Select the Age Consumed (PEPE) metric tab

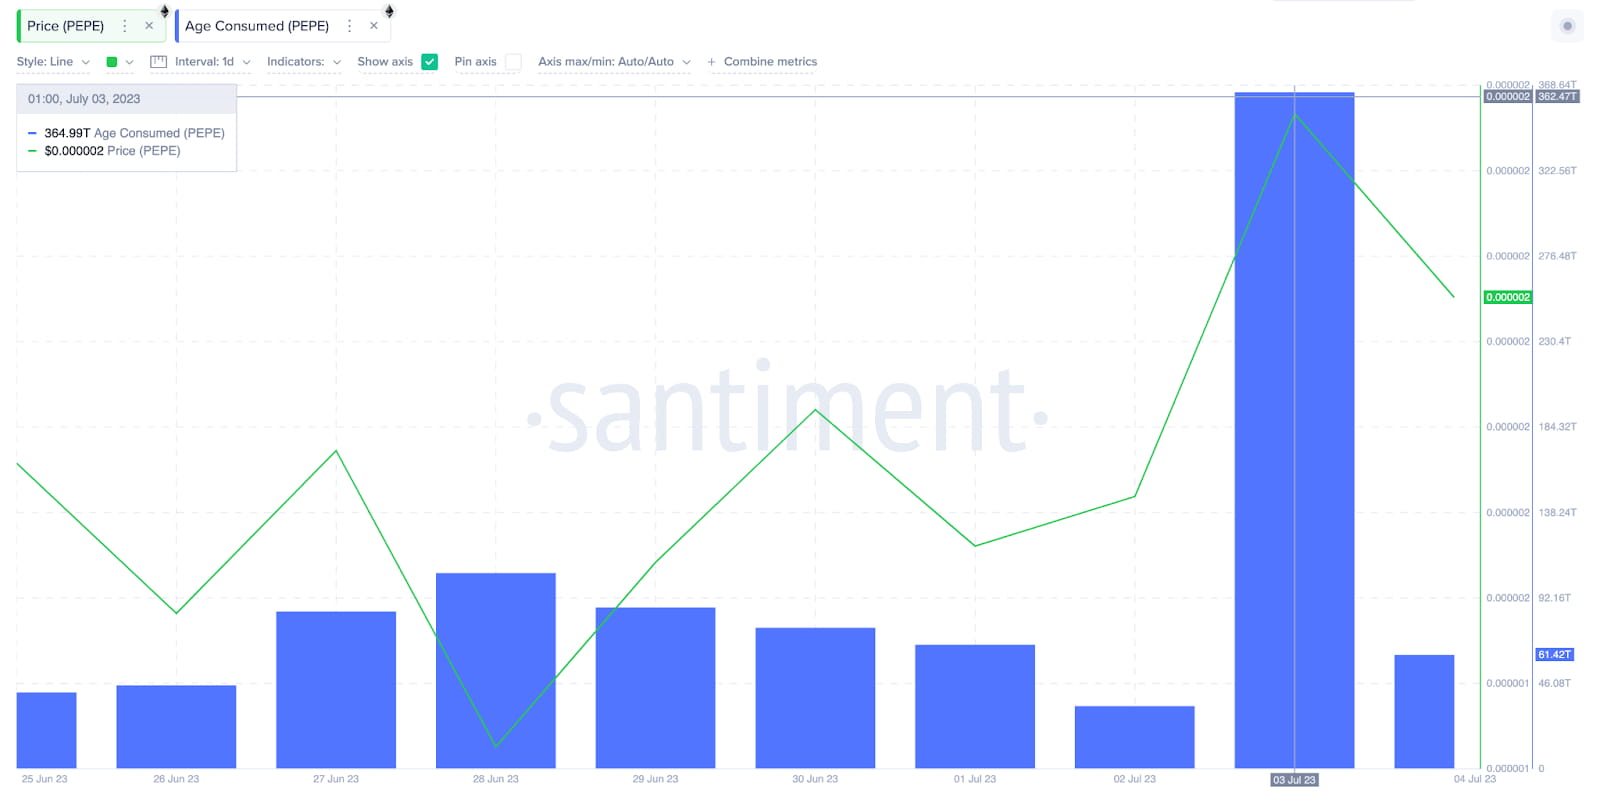257,26
